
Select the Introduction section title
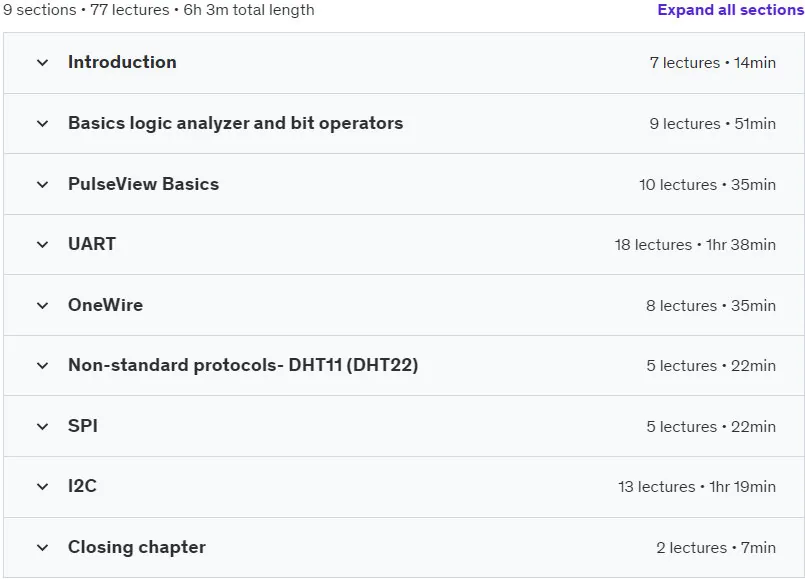click(122, 62)
